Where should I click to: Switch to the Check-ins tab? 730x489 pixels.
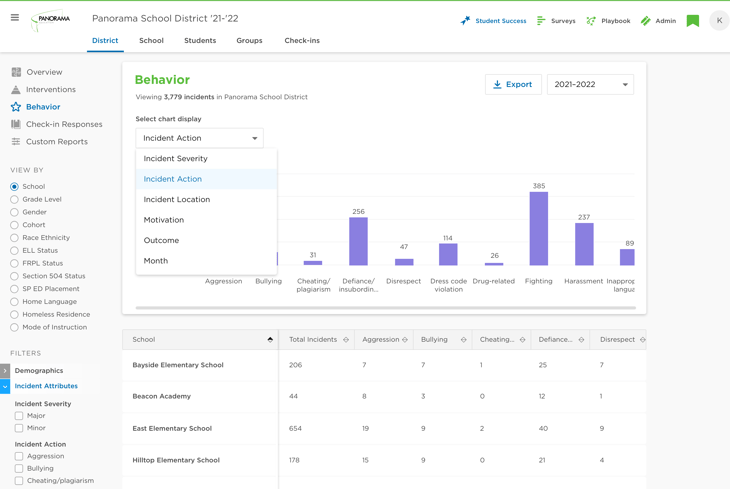click(x=302, y=41)
